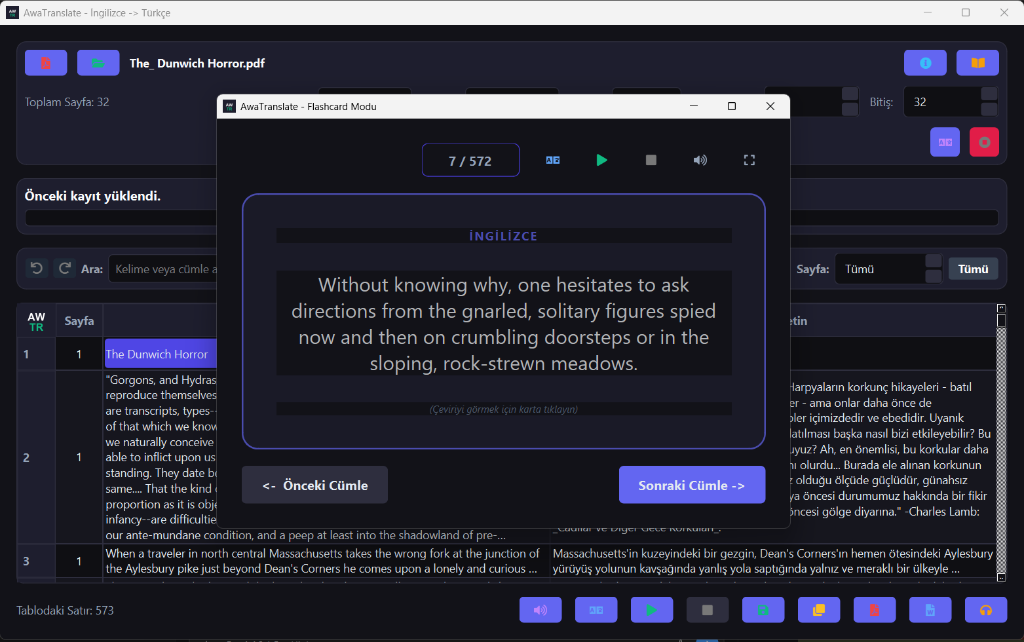Click the flashcard to reveal the translation
Image resolution: width=1024 pixels, height=642 pixels.
click(504, 321)
